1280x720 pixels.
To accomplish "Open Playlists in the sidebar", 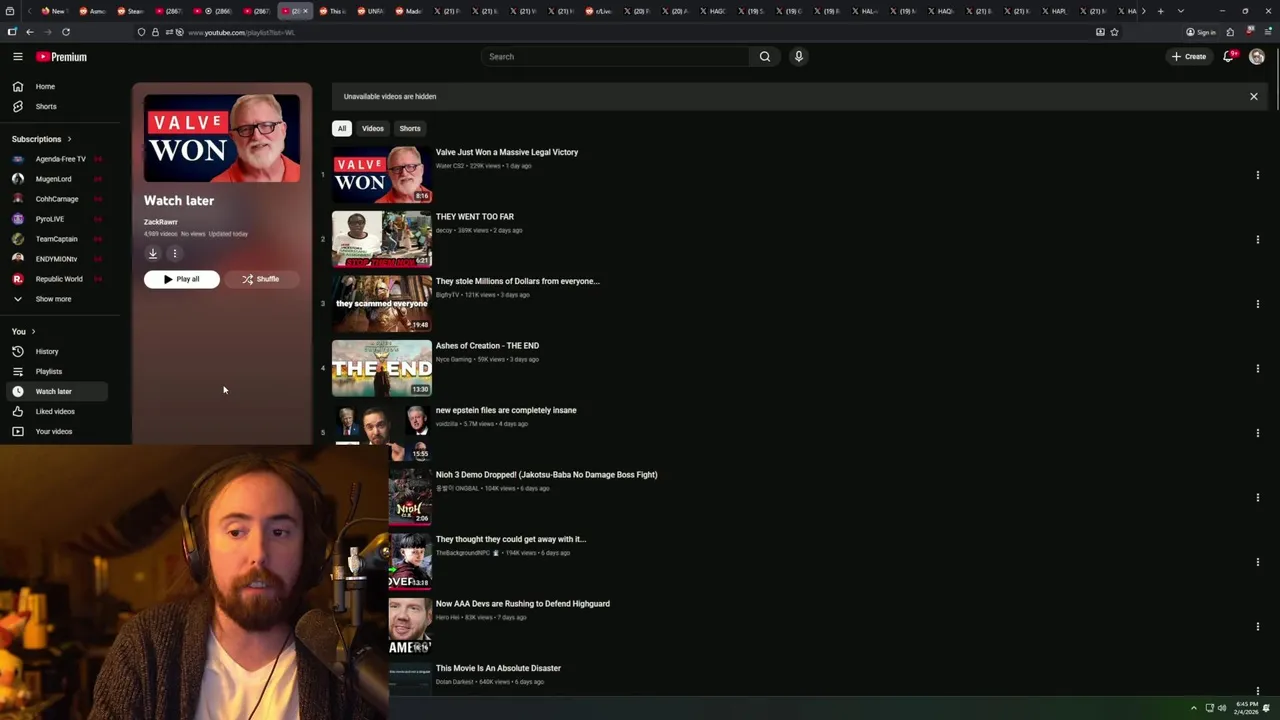I will [55, 372].
